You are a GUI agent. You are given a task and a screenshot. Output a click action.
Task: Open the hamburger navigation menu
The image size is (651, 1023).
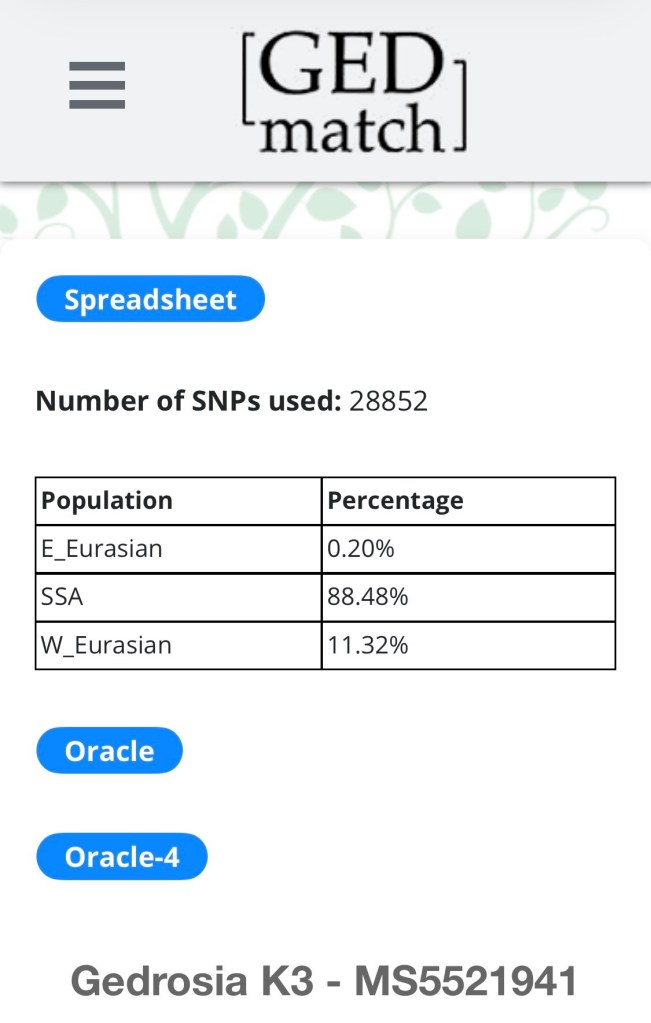(x=97, y=85)
